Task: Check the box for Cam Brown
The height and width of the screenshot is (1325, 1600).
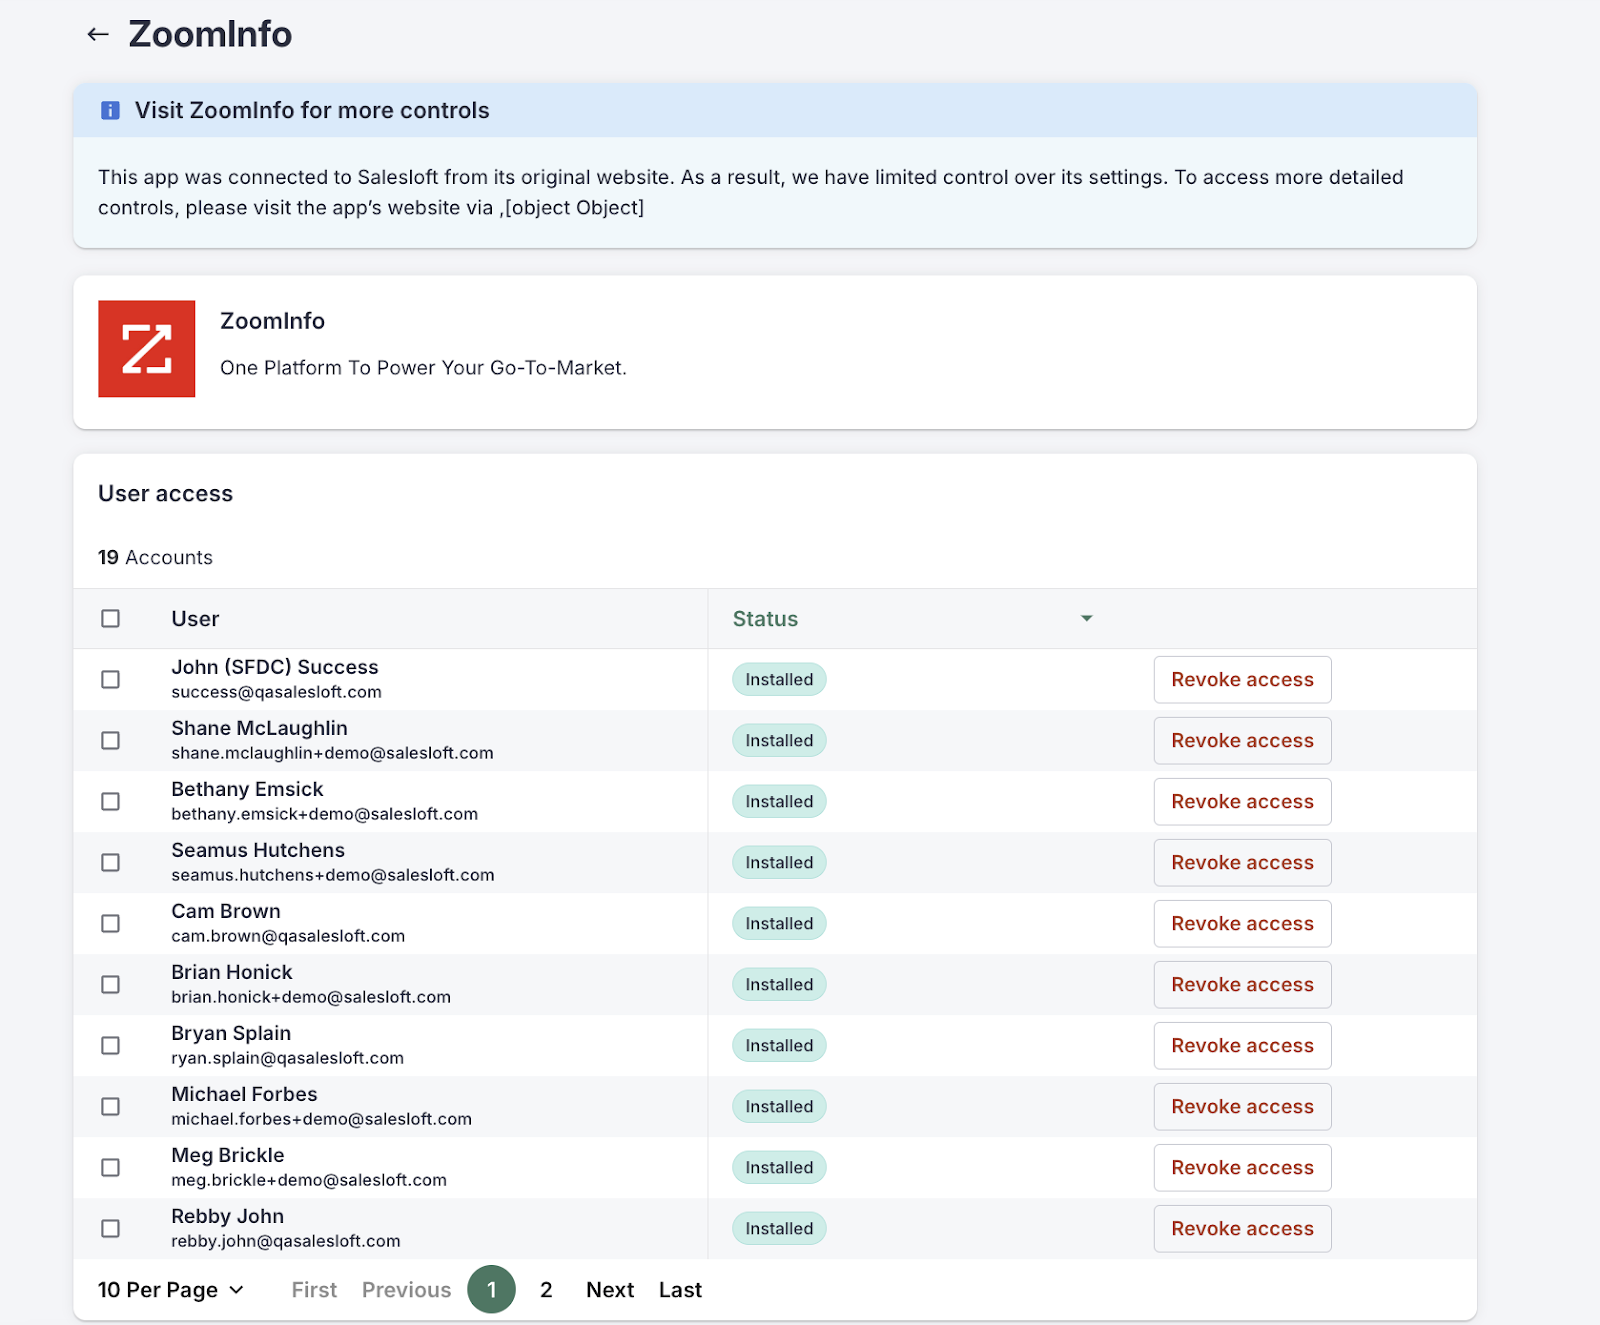Action: click(111, 924)
